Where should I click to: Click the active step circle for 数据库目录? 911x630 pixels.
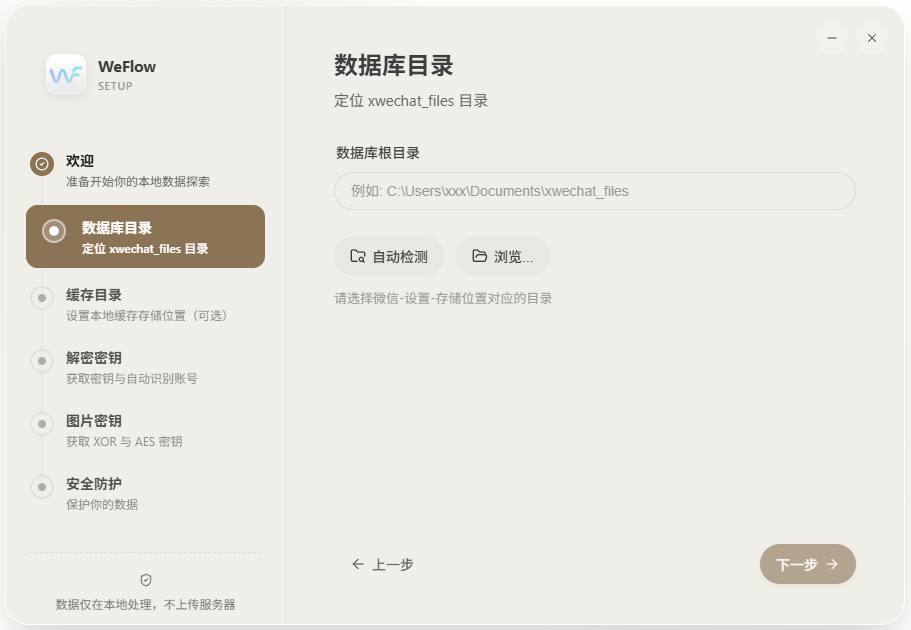[x=54, y=231]
